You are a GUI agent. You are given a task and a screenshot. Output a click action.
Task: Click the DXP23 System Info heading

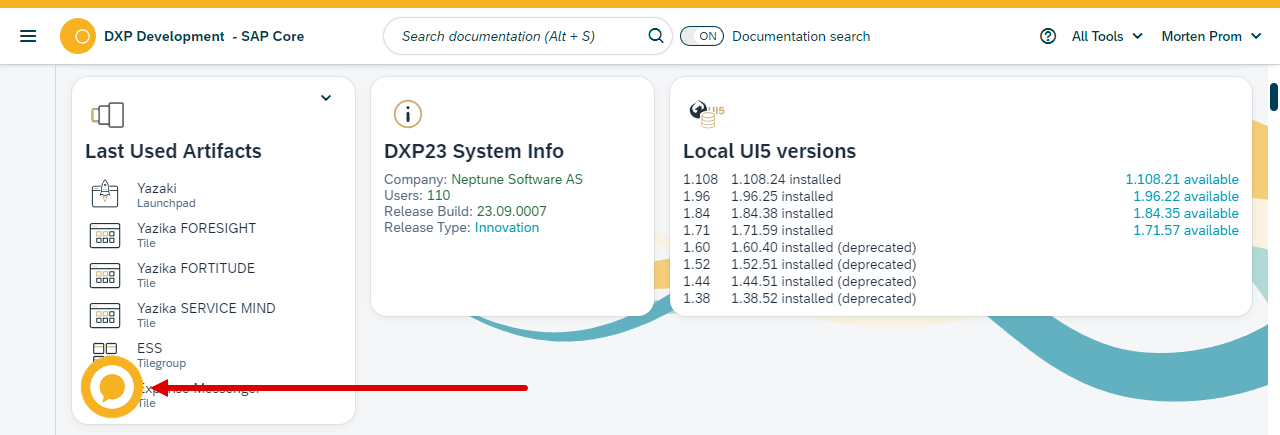[x=474, y=151]
